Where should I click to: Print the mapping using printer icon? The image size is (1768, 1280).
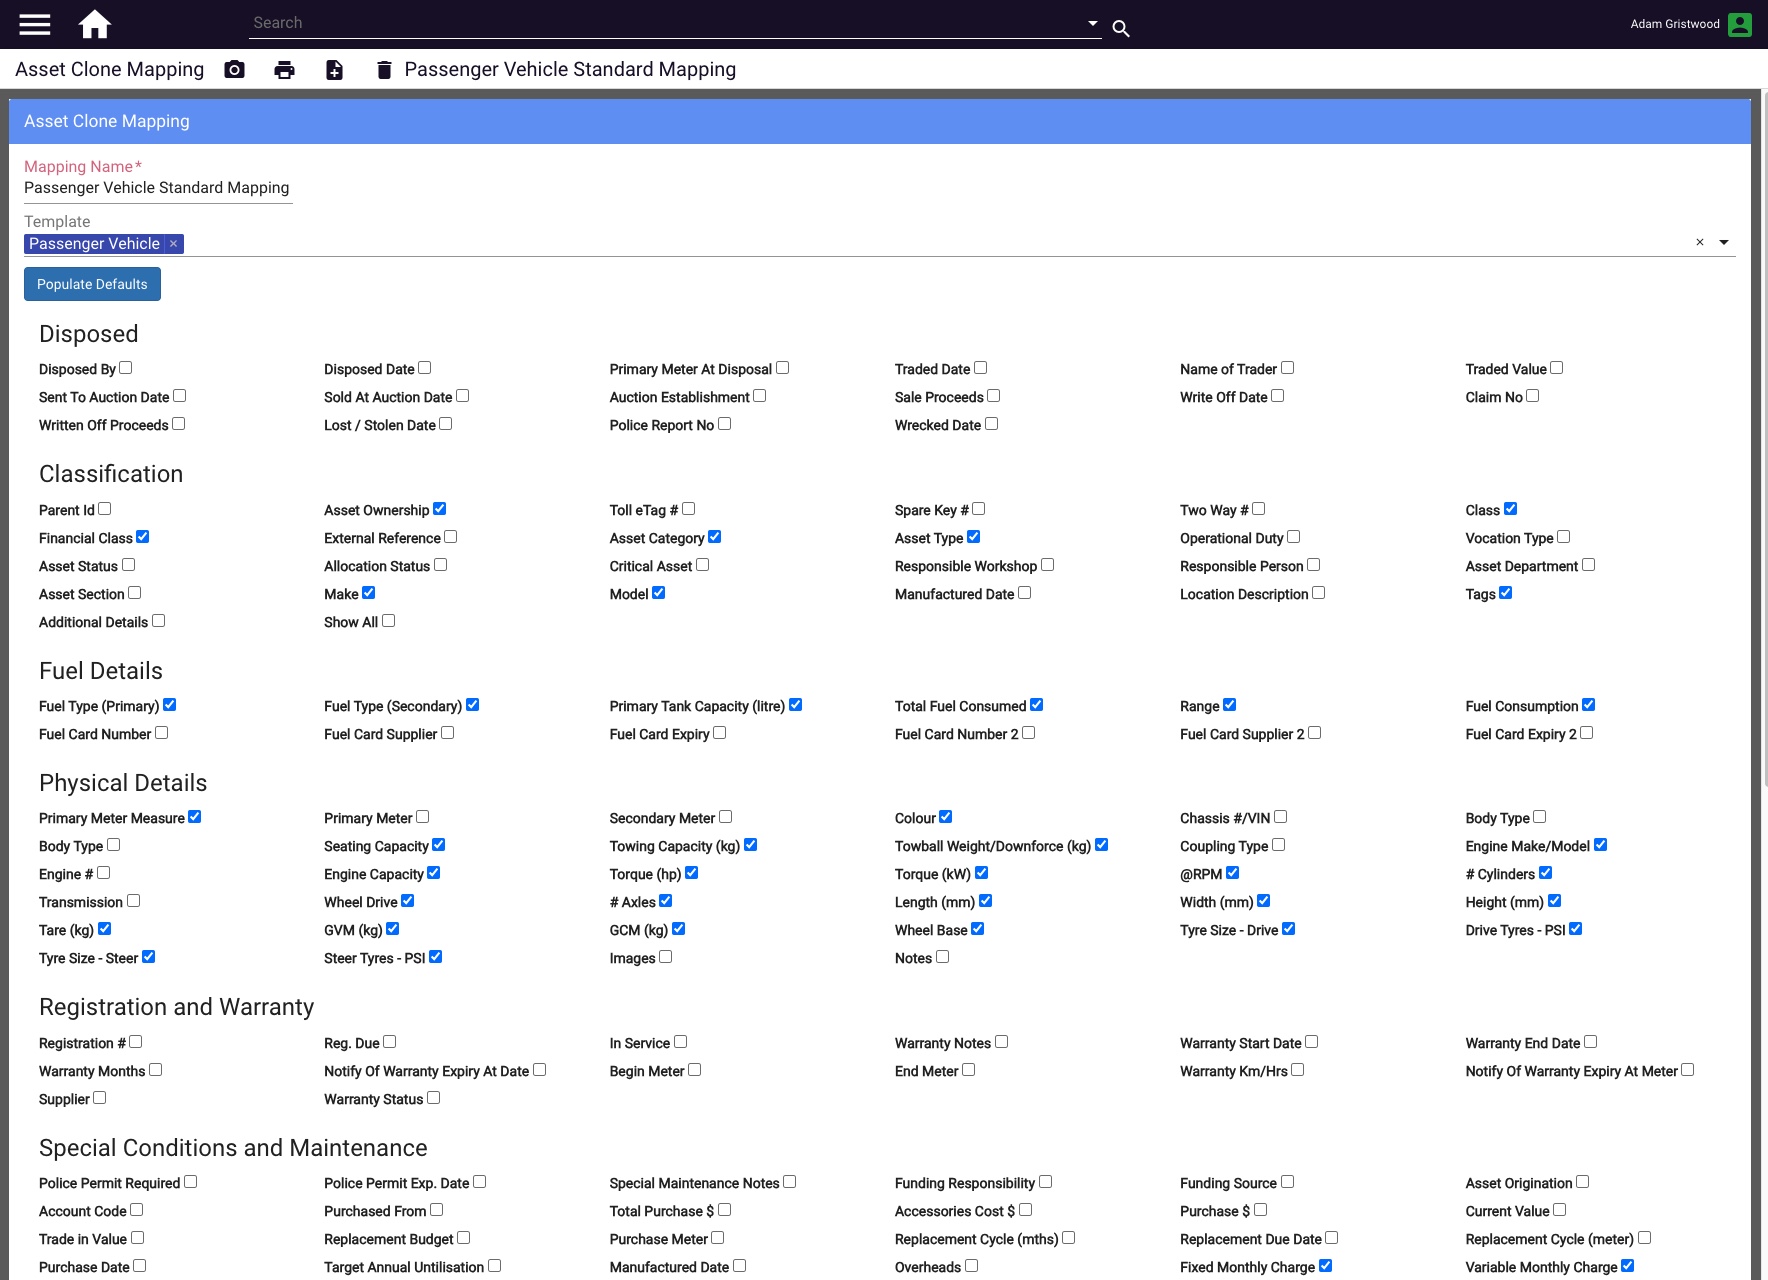284,69
